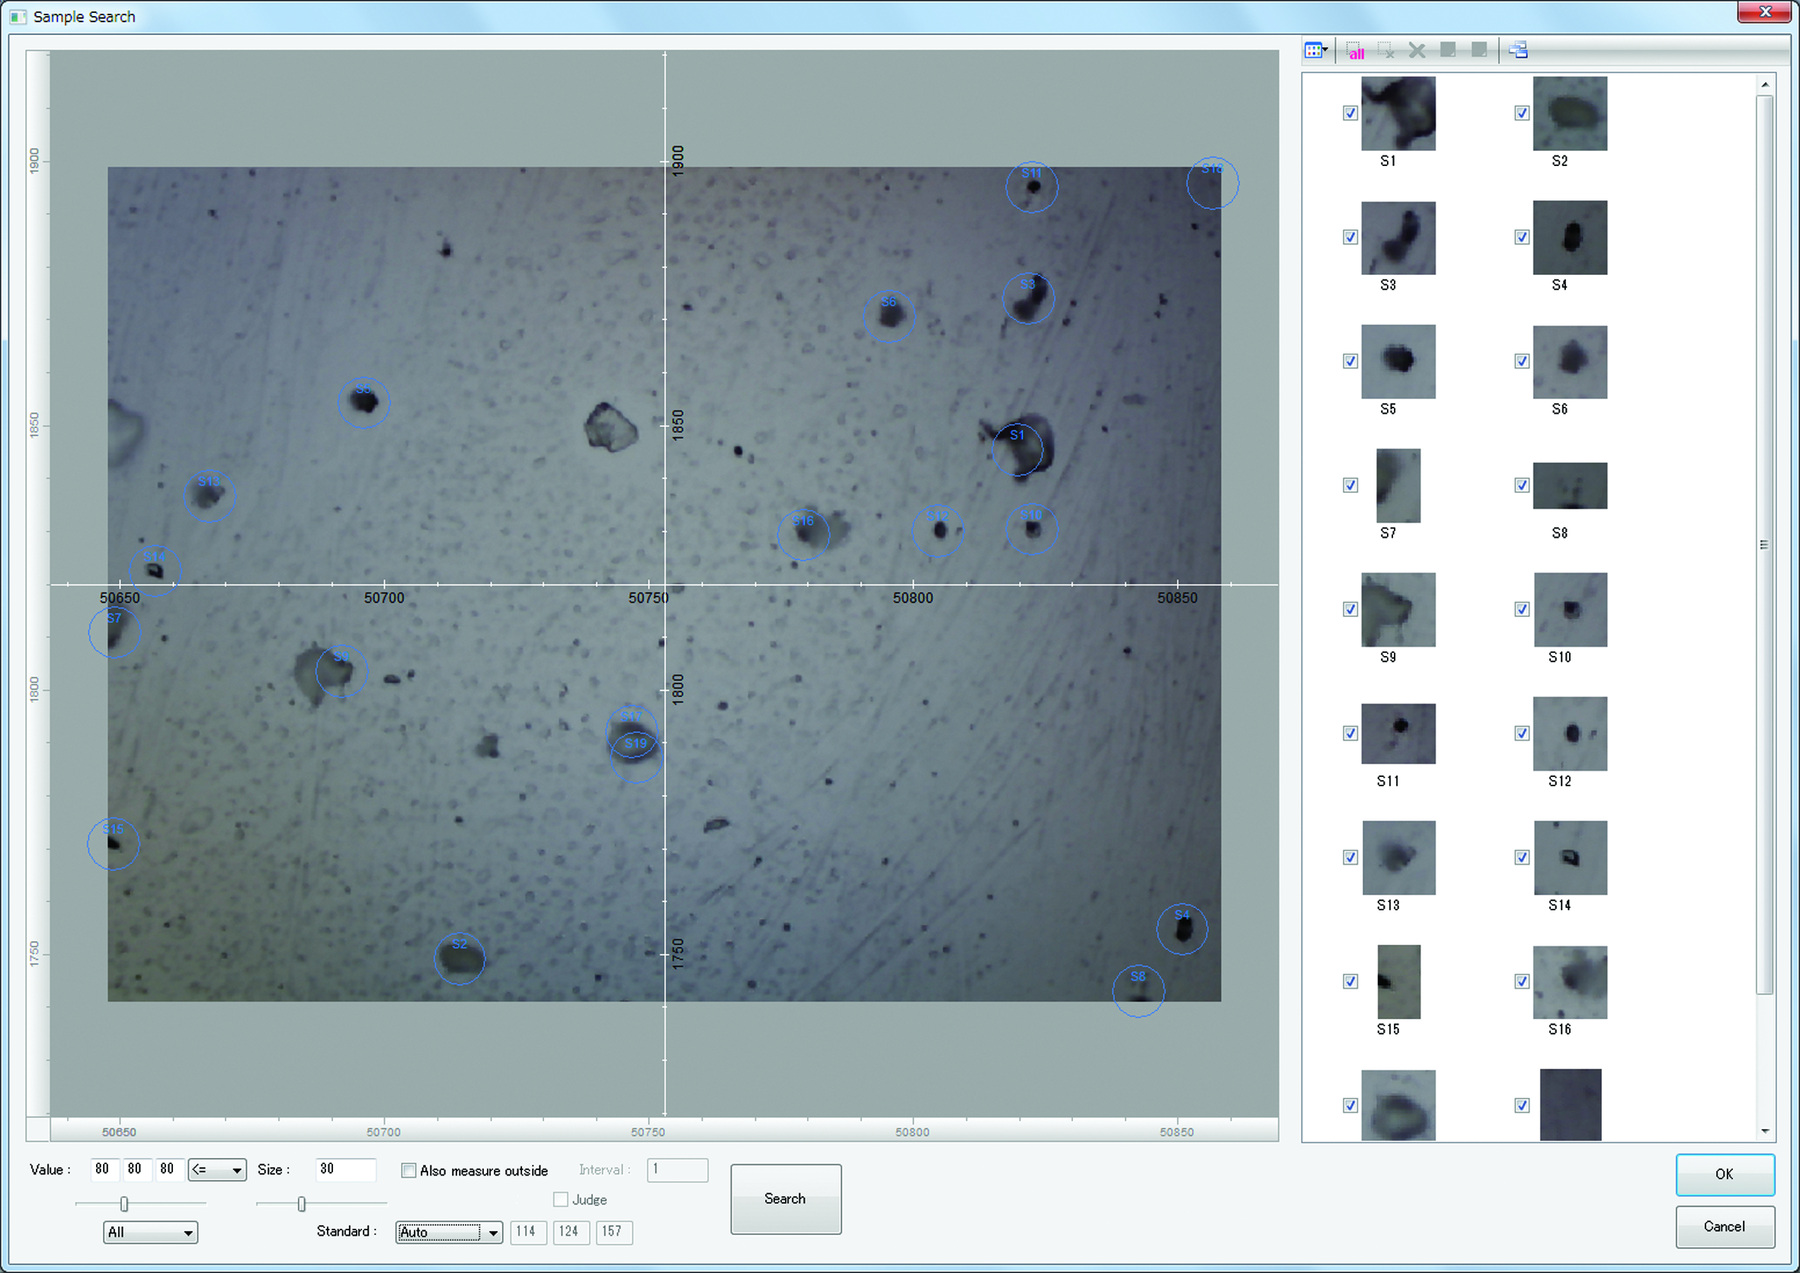Select the S14 thumbnail image

pos(1570,858)
